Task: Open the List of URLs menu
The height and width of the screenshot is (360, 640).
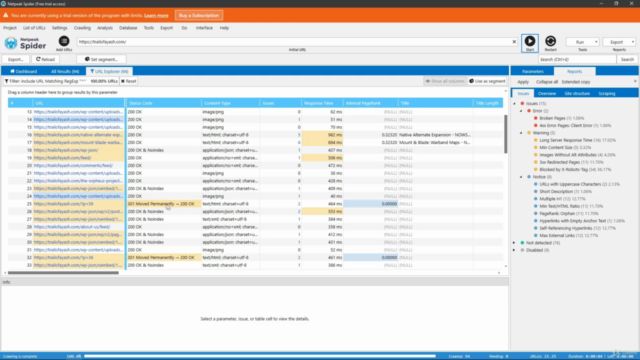Action: [x=34, y=28]
